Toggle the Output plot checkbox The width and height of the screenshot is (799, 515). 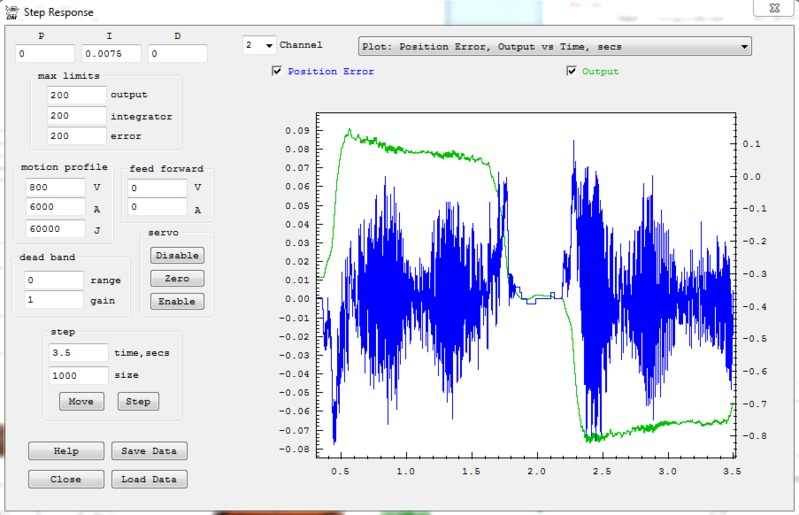(571, 72)
